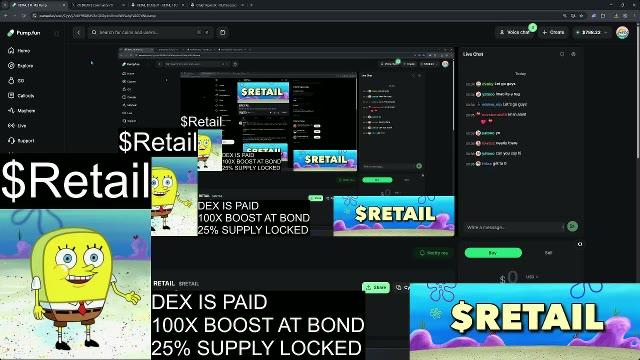Click the browser zoom magnifier icon
The image size is (640, 360).
564,16
